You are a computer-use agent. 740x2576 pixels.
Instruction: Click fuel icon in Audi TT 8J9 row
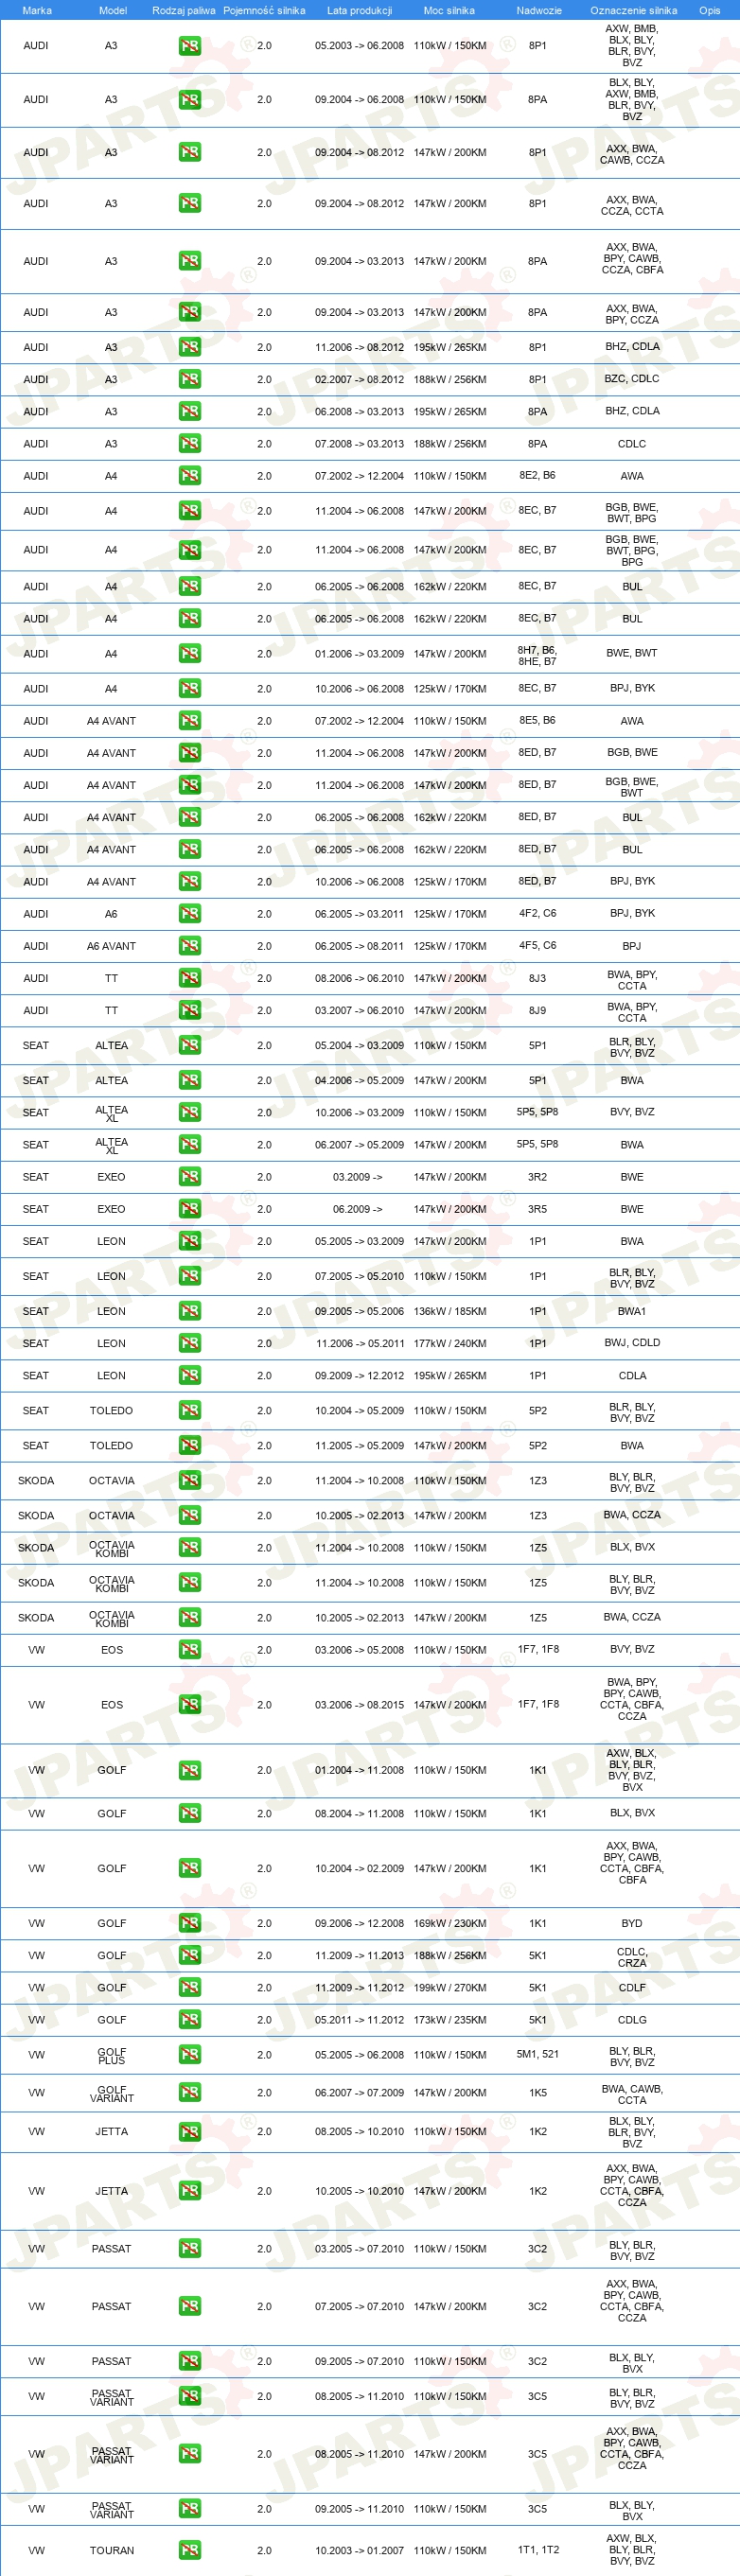(189, 1010)
